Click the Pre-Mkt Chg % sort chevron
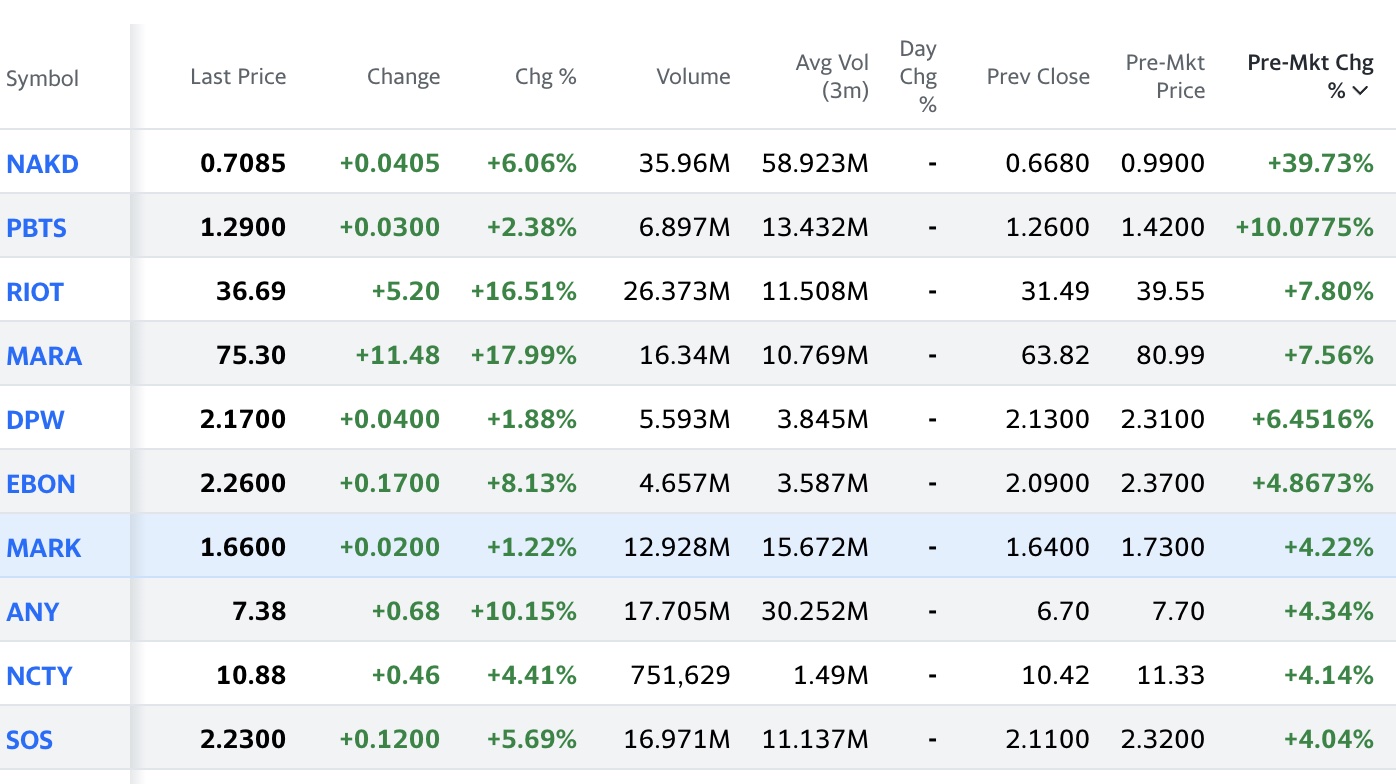 (1360, 91)
